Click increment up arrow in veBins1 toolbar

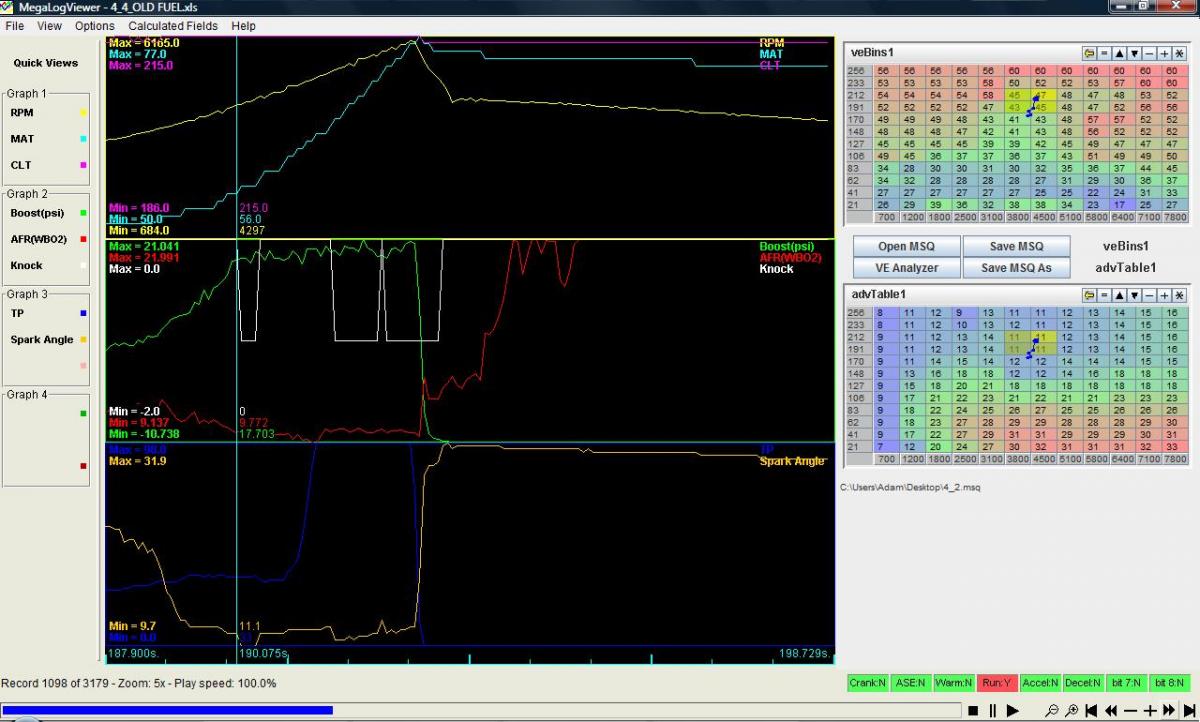[x=1120, y=53]
